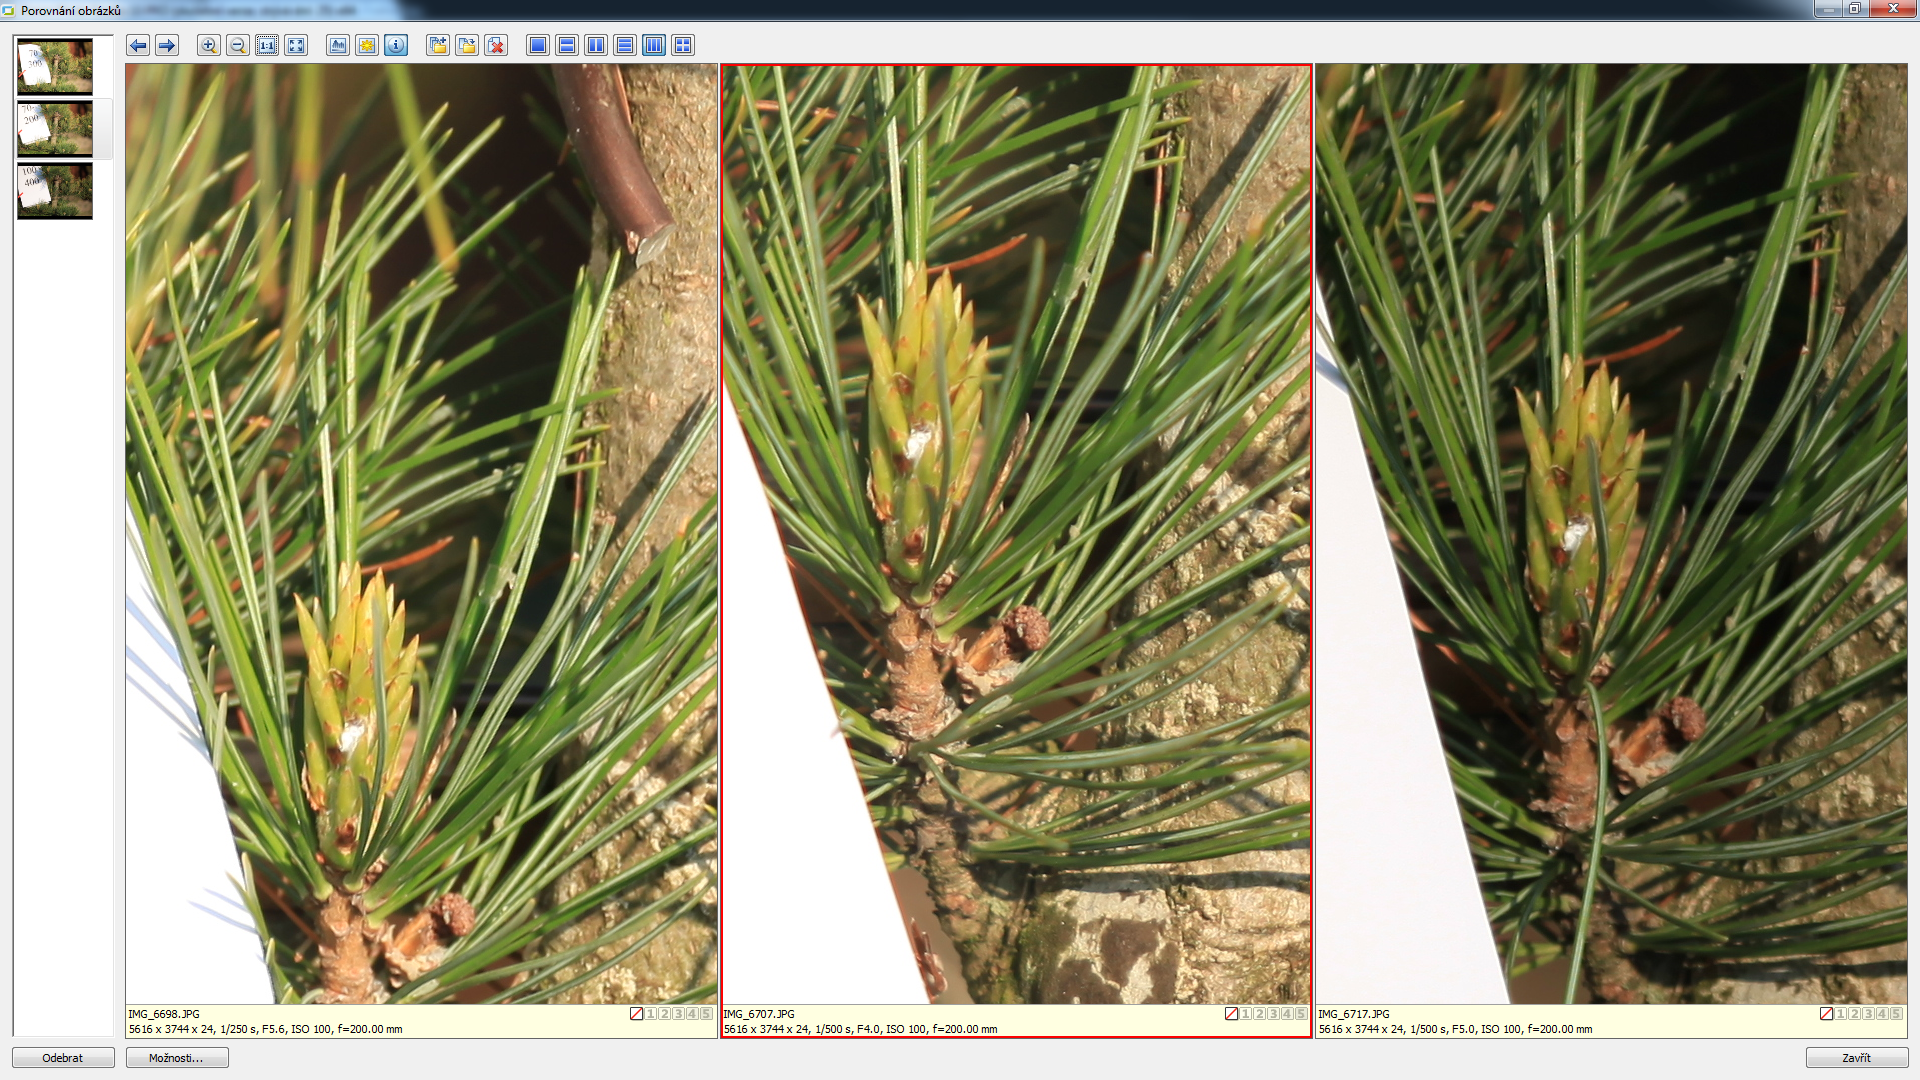Click the next image arrow

(x=167, y=45)
